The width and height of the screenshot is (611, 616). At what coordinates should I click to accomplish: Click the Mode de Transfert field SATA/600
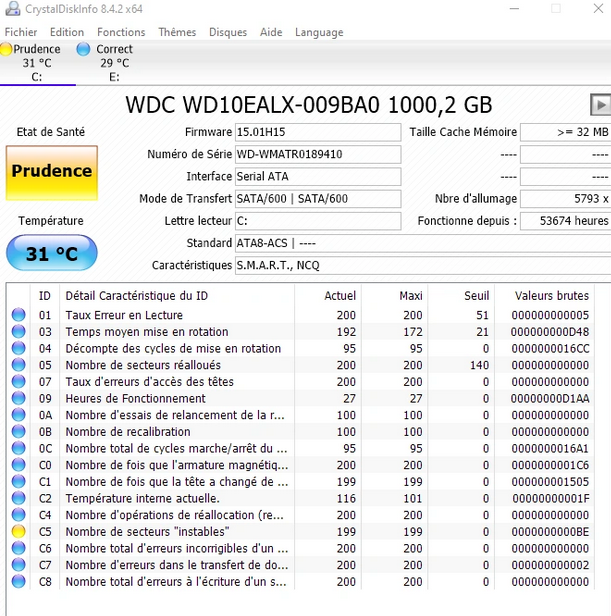coord(318,198)
